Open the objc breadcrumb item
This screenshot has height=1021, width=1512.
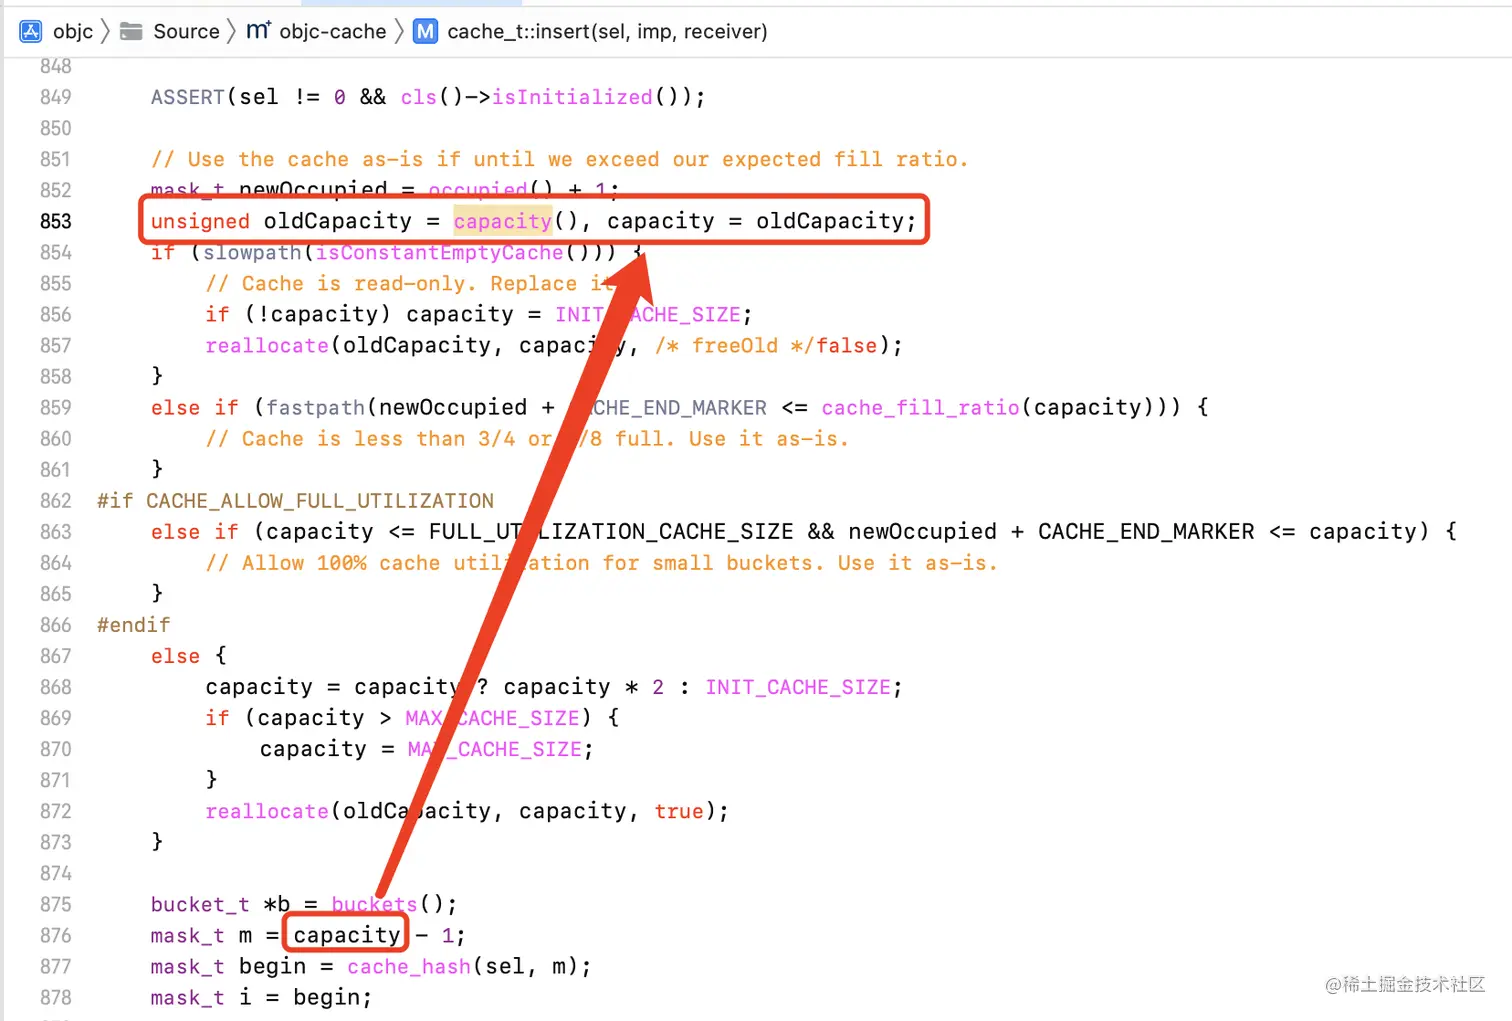[73, 31]
